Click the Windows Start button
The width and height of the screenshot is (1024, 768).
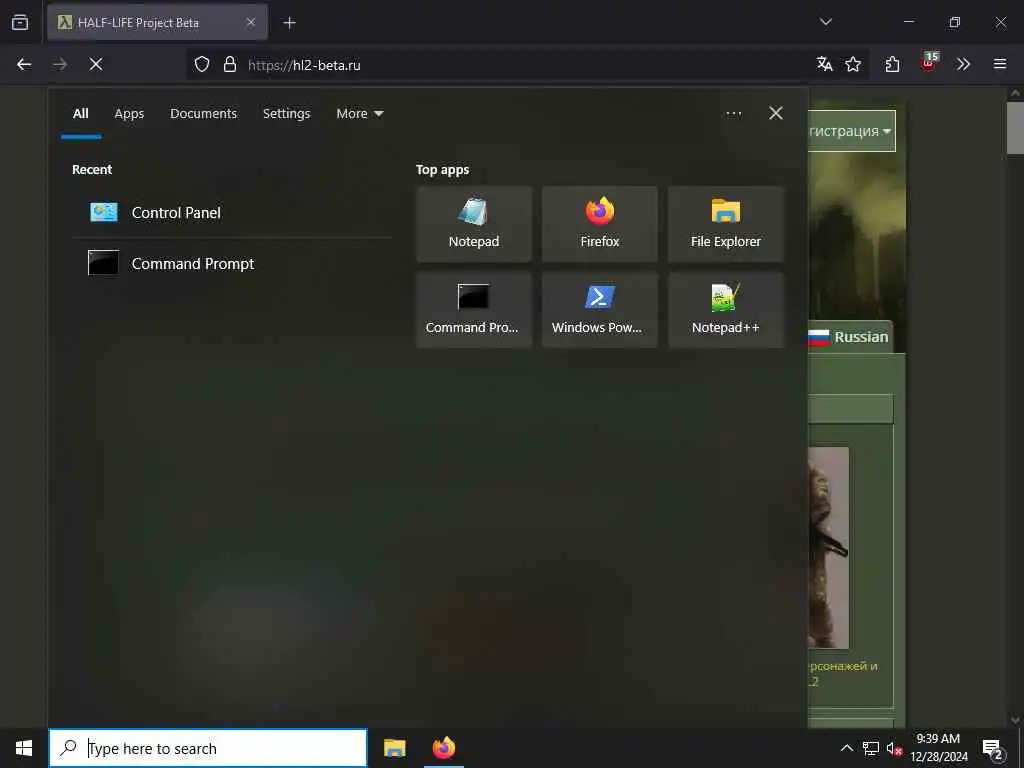(24, 748)
